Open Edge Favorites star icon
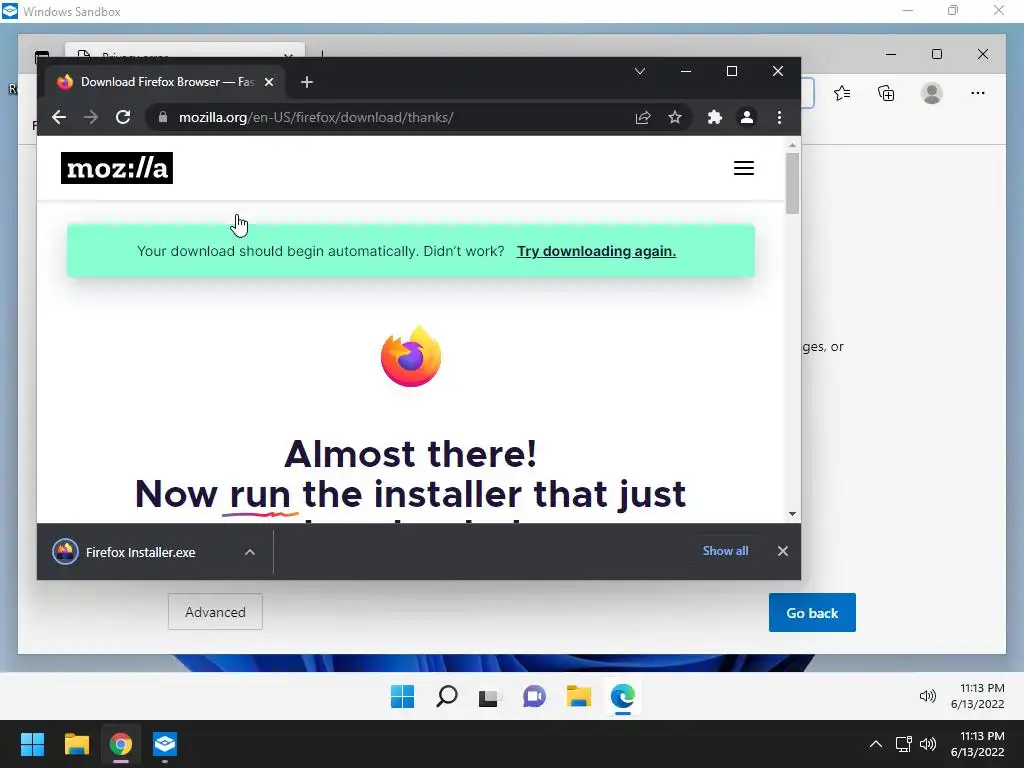Screen dimensions: 1024x768 point(842,93)
